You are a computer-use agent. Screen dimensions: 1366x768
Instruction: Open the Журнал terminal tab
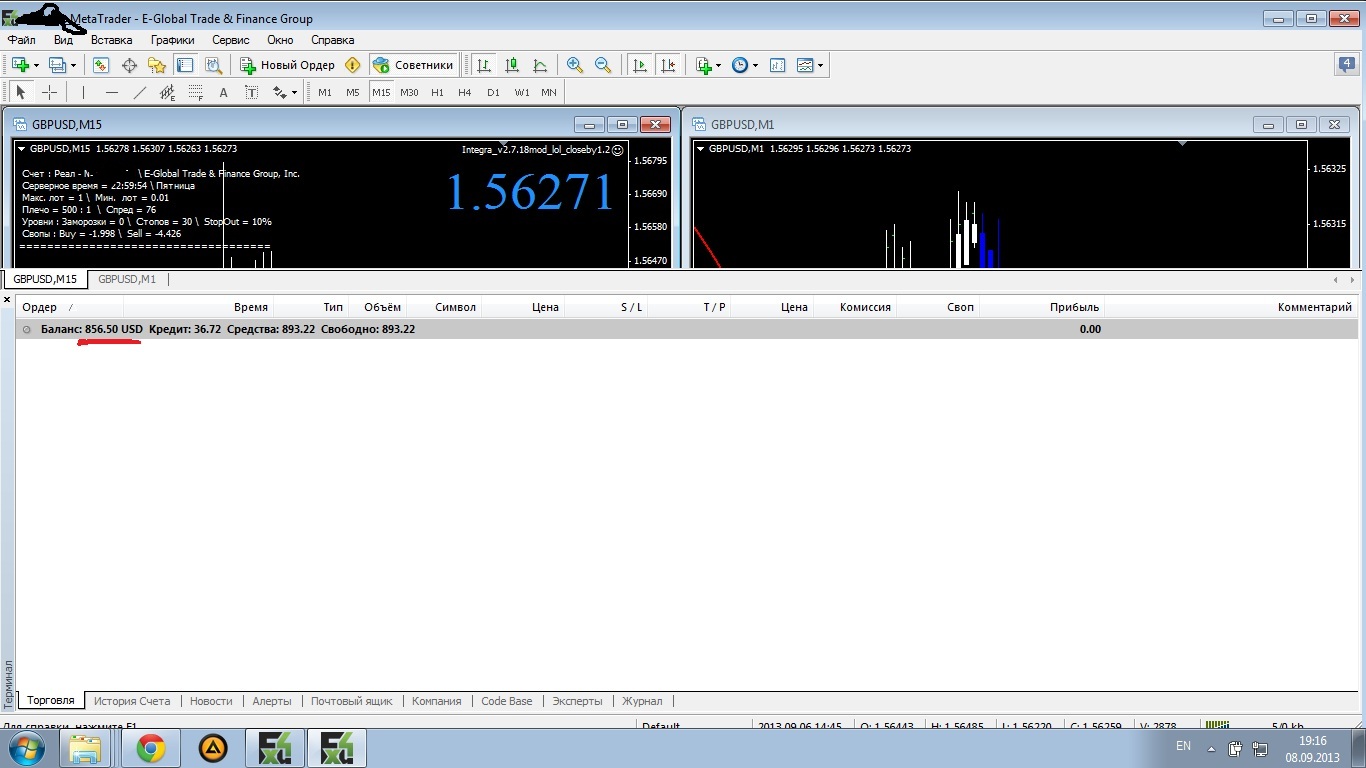[642, 701]
